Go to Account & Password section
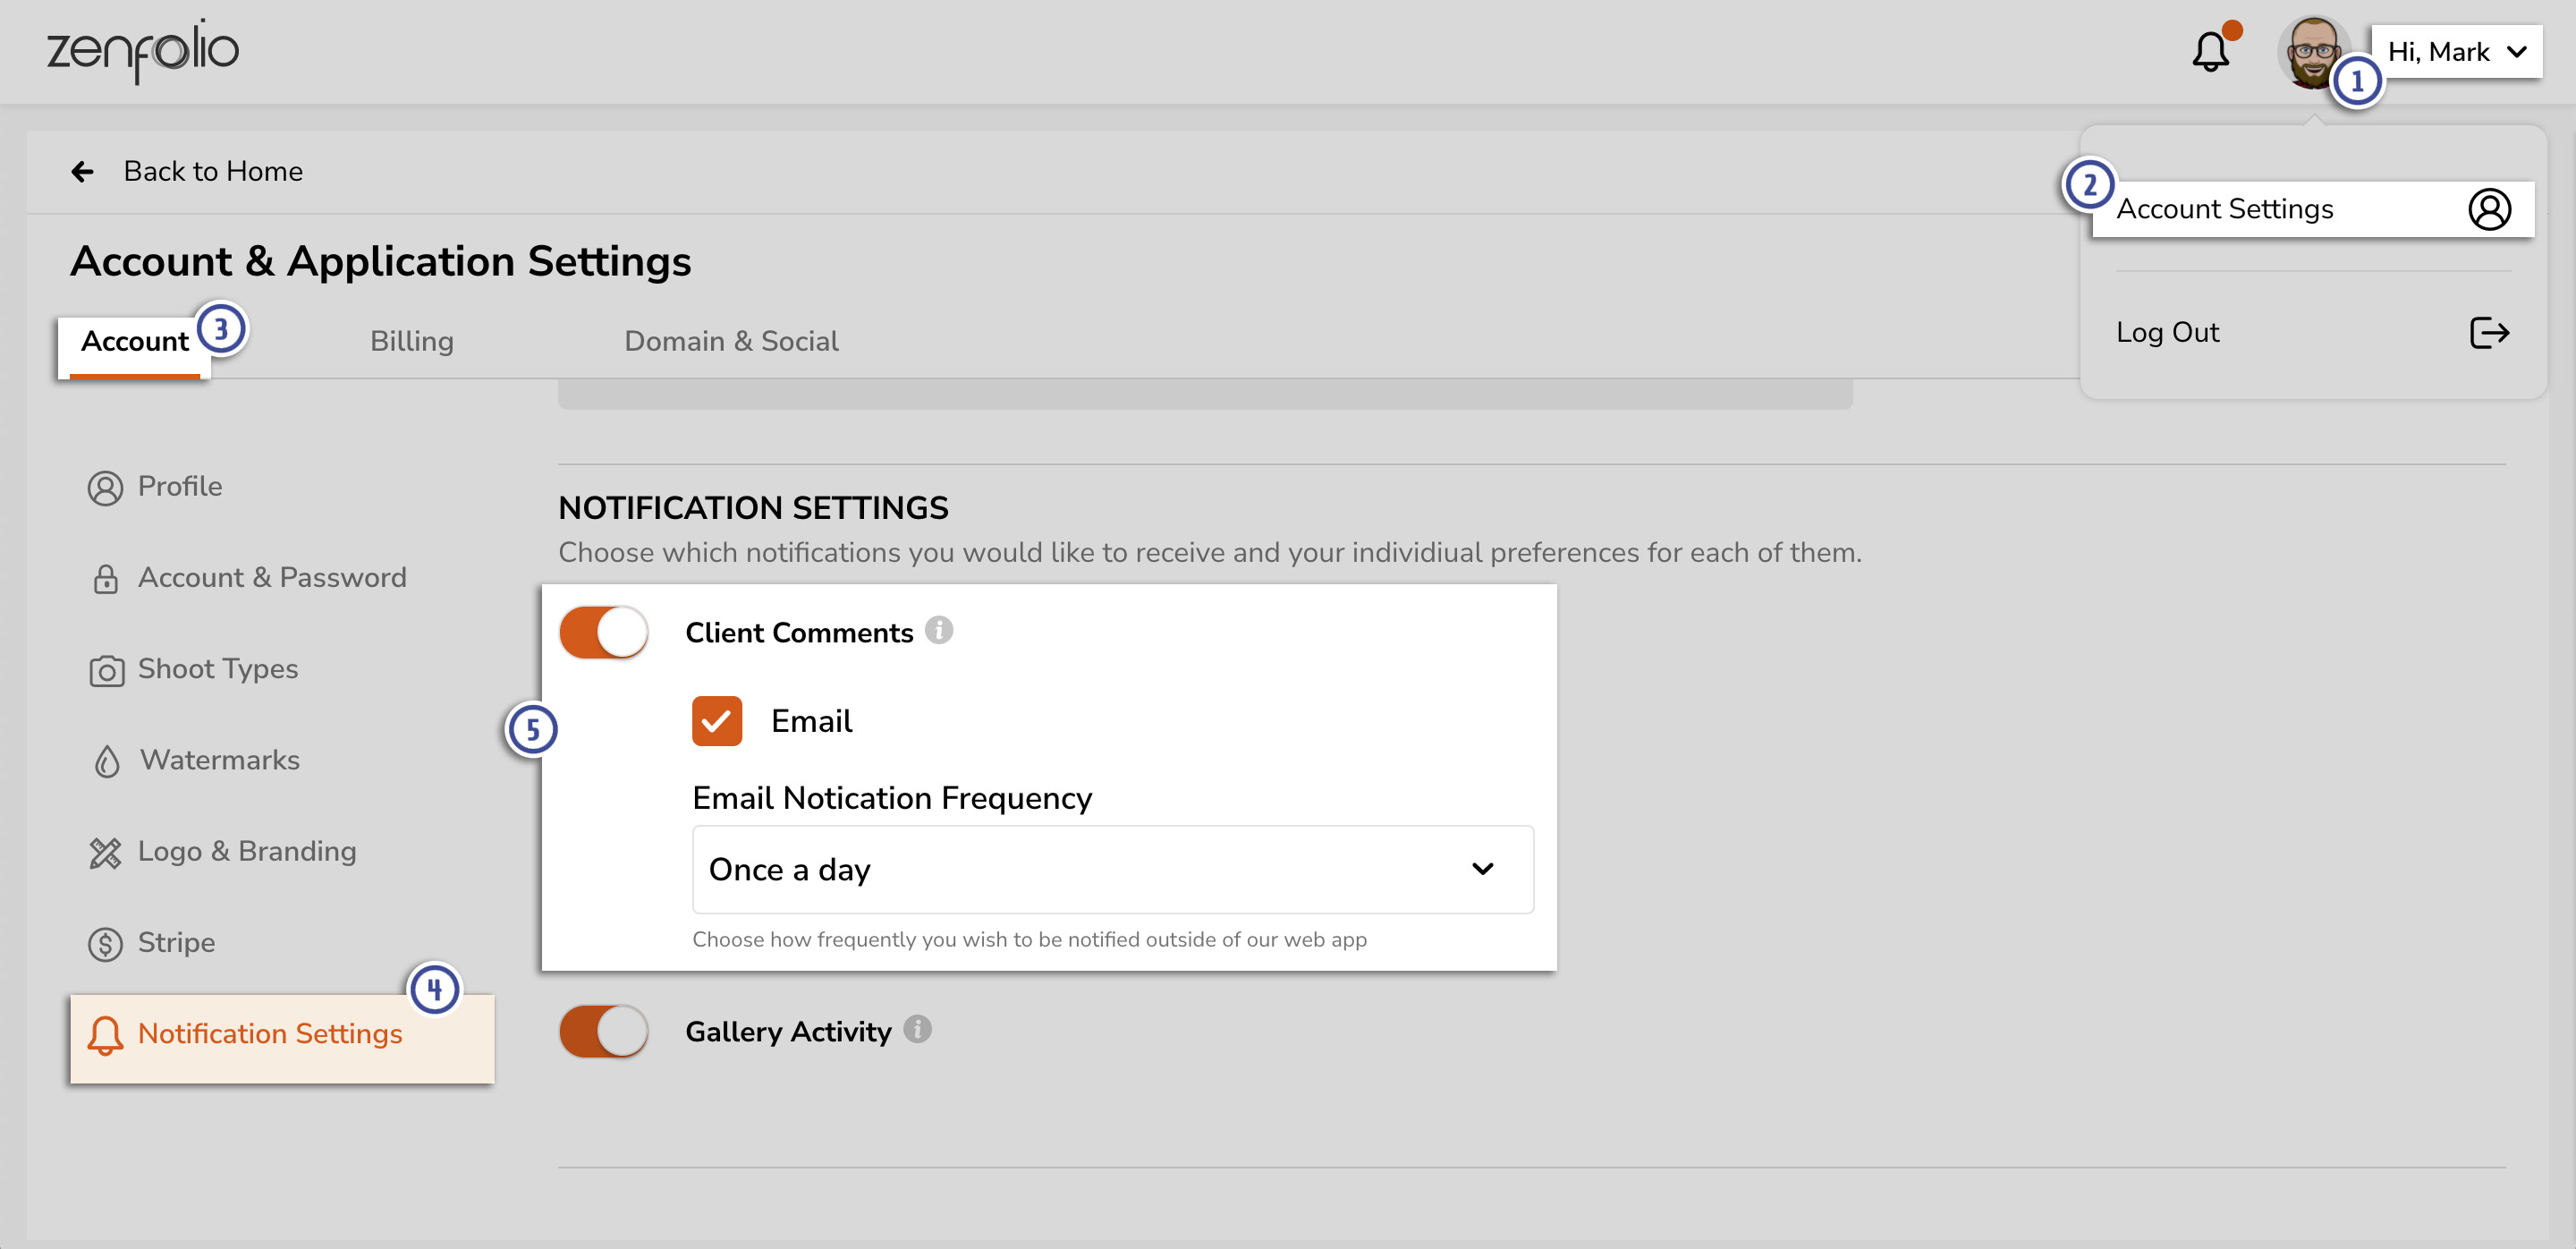2576x1249 pixels. [x=271, y=577]
